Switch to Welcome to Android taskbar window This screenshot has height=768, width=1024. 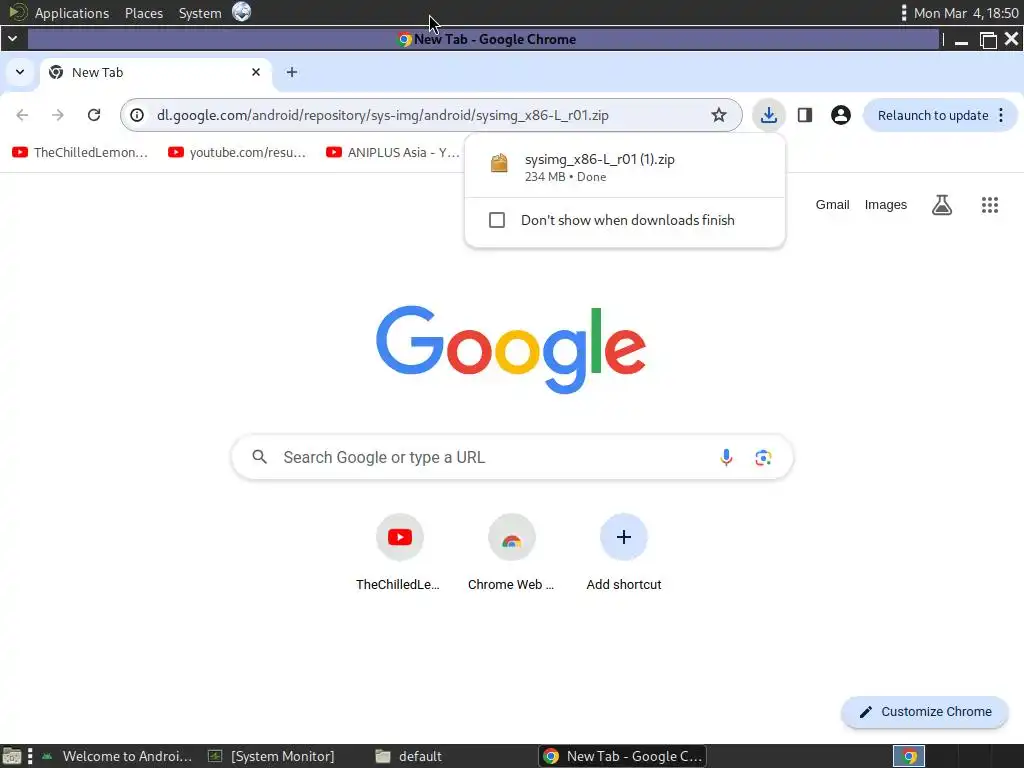coord(118,756)
